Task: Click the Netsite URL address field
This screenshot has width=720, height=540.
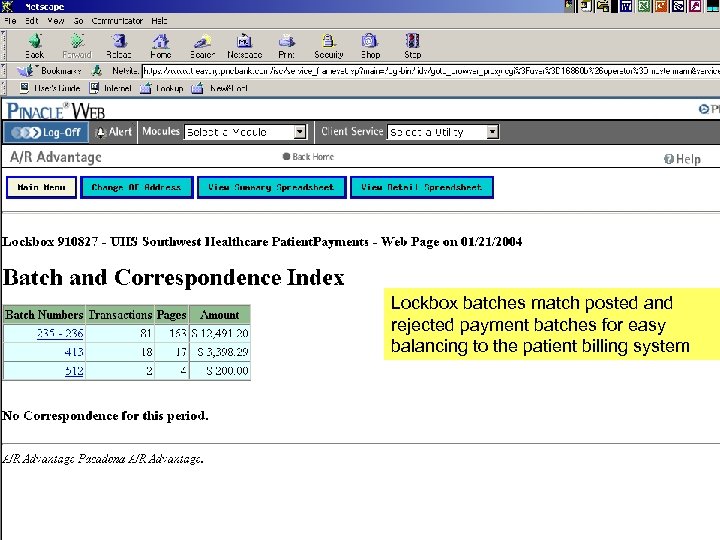Action: click(x=430, y=71)
